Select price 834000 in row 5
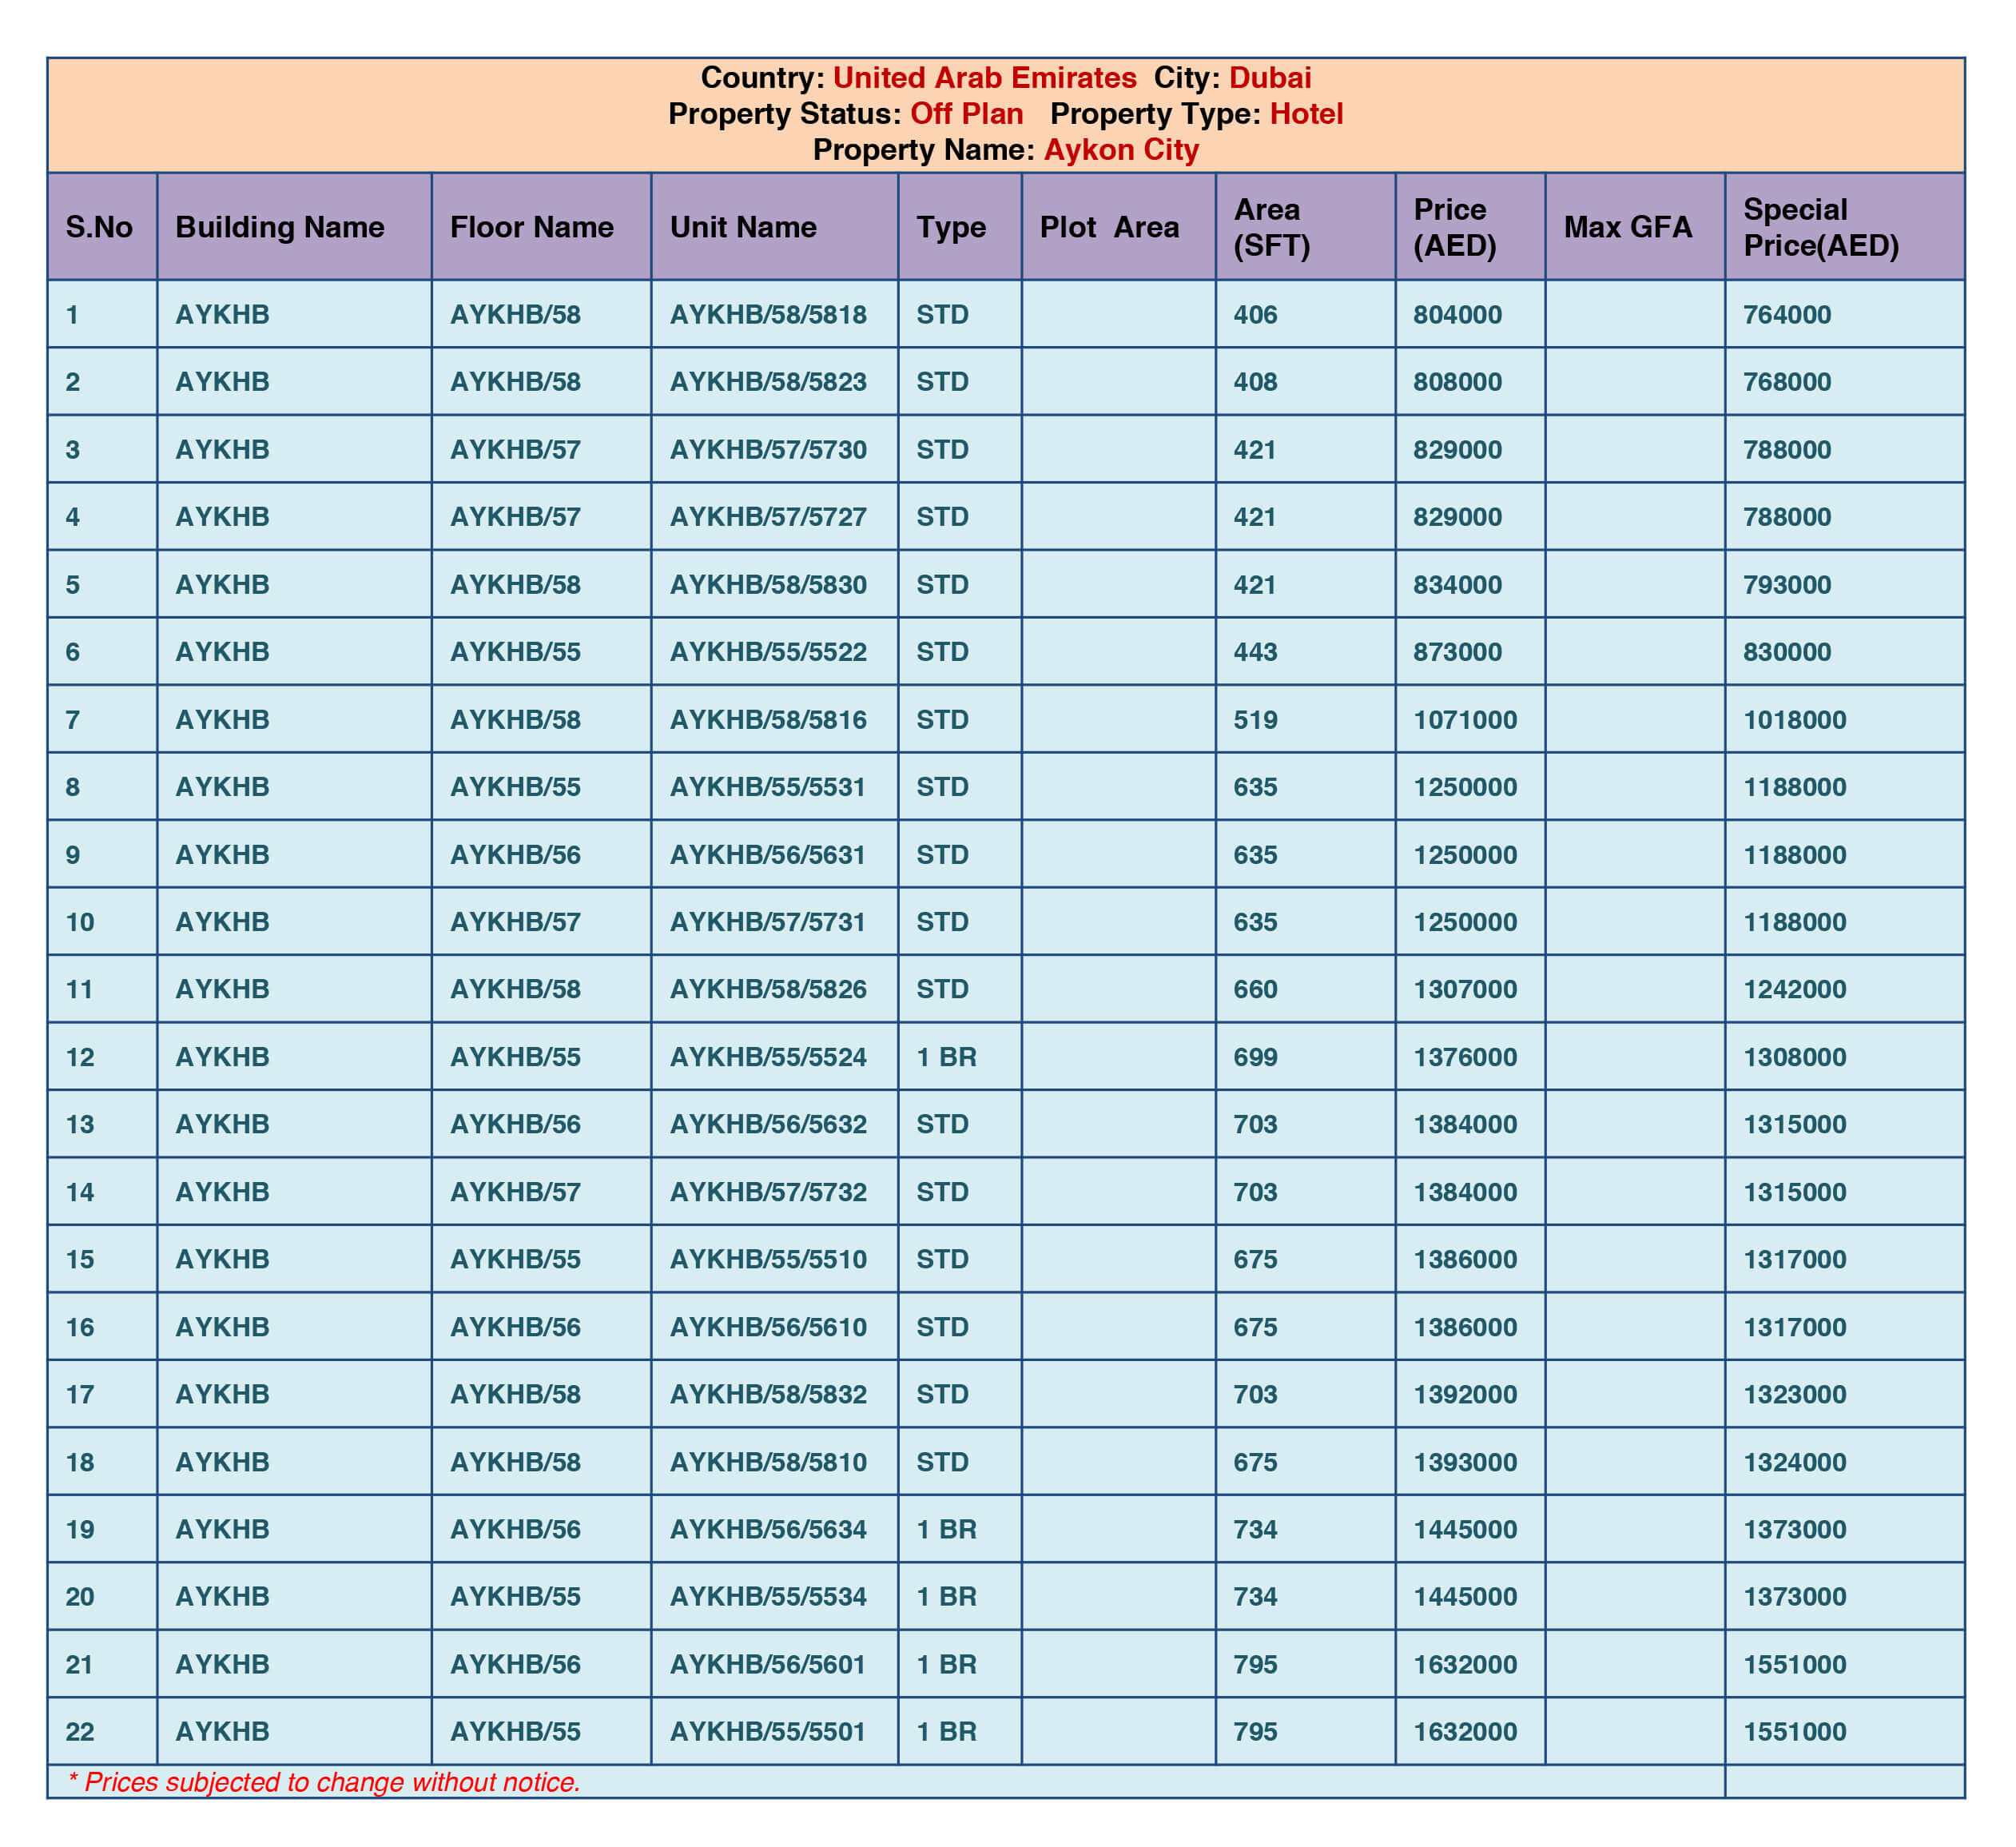Image resolution: width=2016 pixels, height=1847 pixels. point(1471,584)
